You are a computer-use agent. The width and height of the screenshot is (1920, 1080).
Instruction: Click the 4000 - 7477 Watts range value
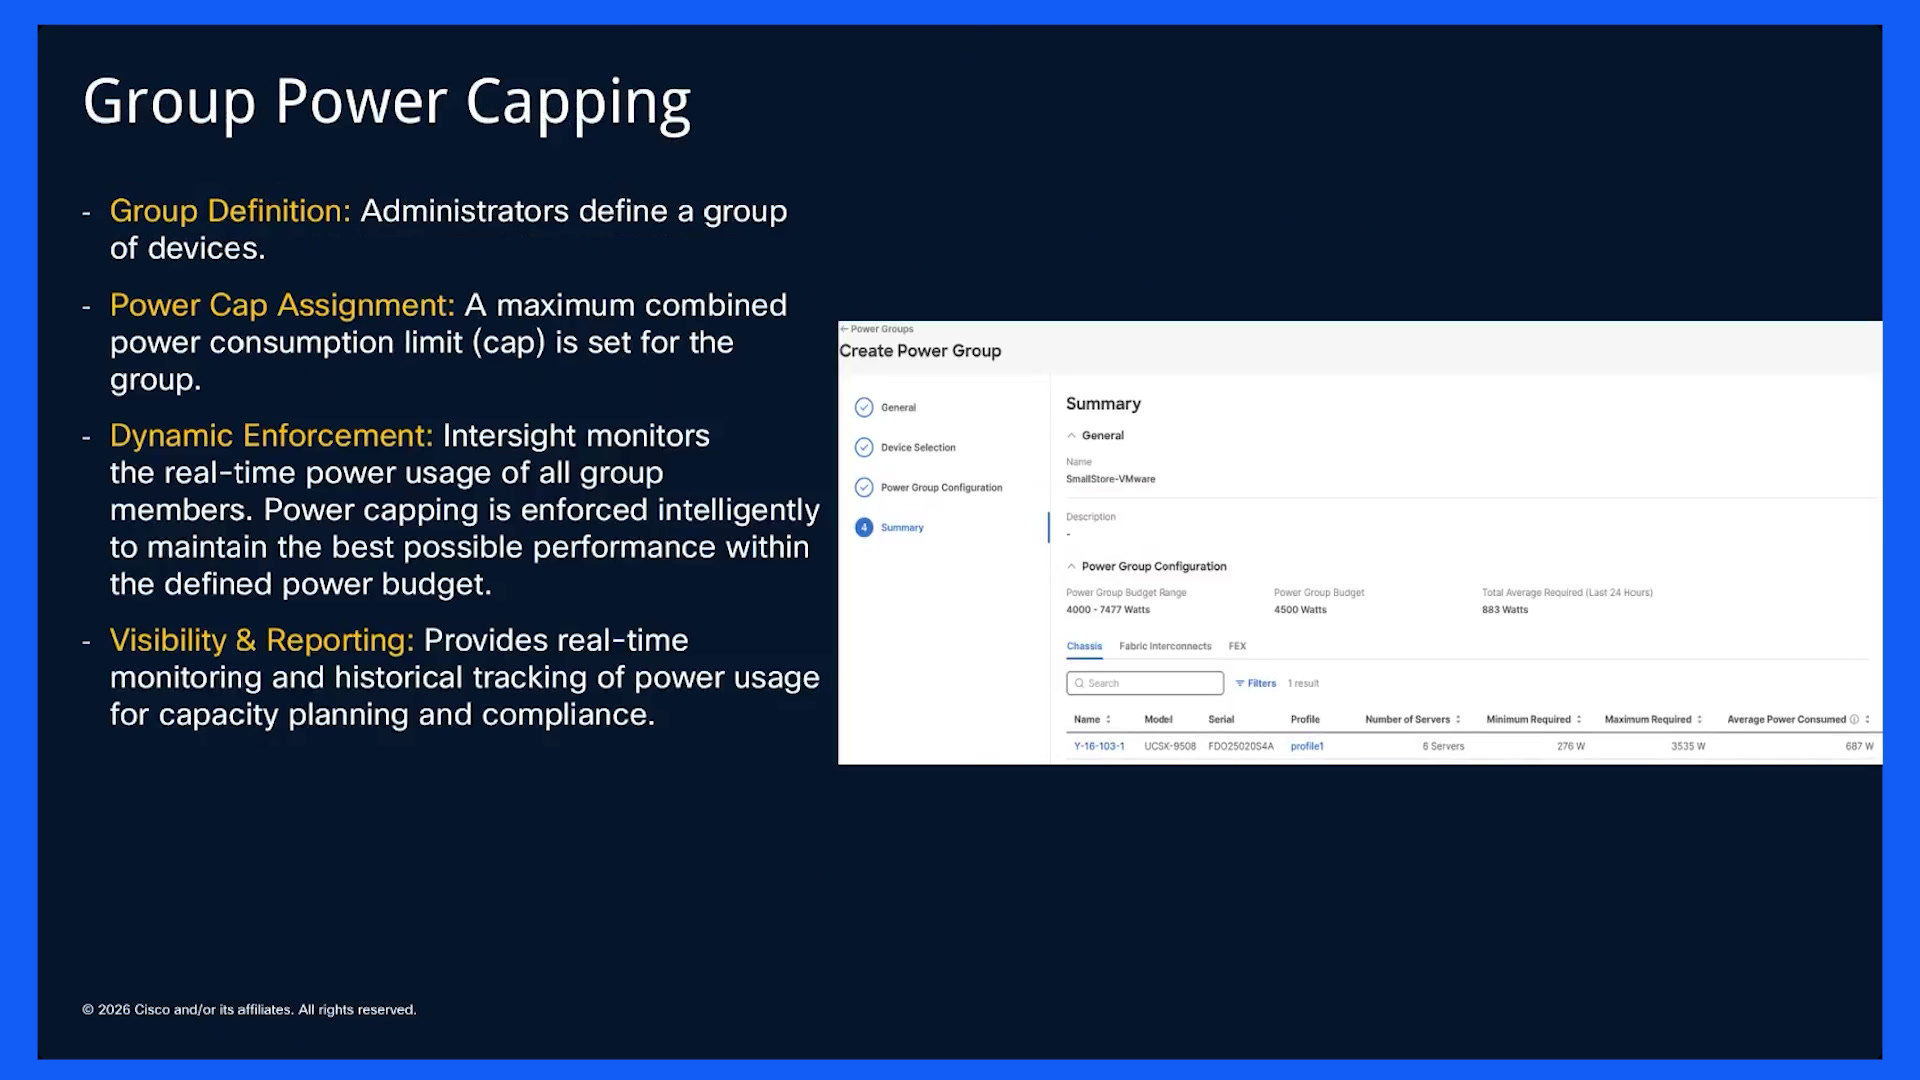[1108, 610]
